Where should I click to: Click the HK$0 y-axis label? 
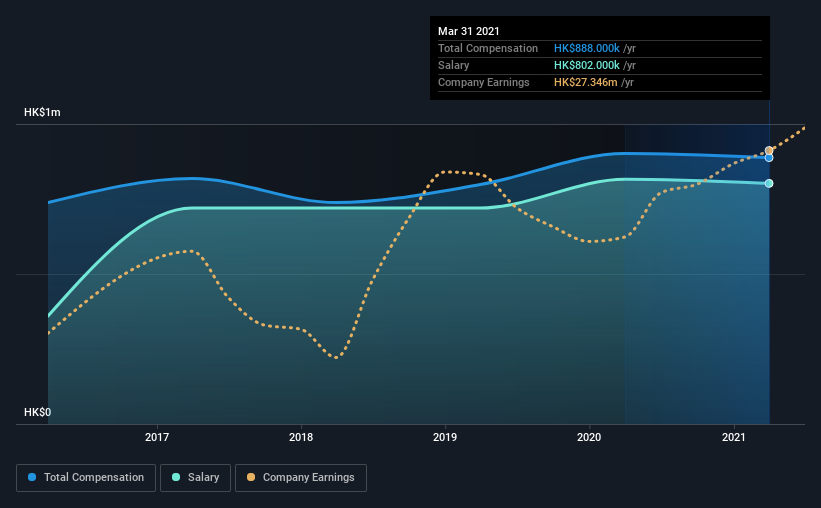[37, 412]
